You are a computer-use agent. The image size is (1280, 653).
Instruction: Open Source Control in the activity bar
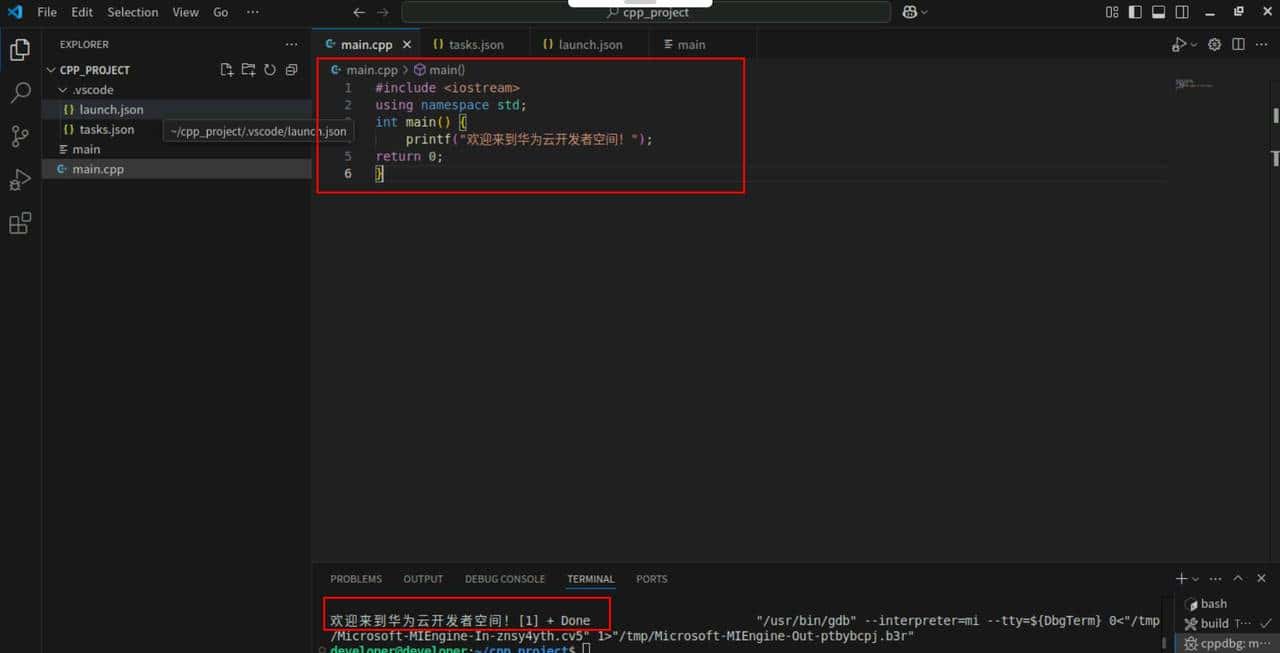click(x=20, y=135)
